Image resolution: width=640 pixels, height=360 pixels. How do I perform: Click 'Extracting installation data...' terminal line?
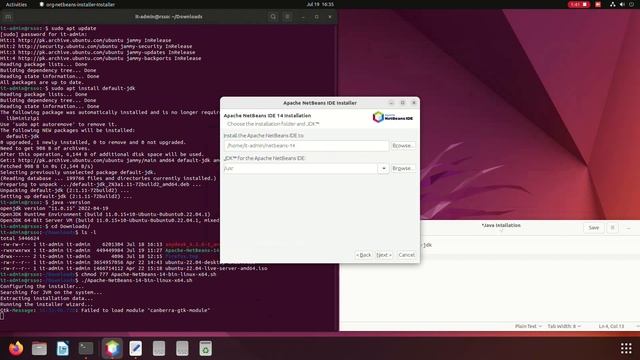pos(47,298)
